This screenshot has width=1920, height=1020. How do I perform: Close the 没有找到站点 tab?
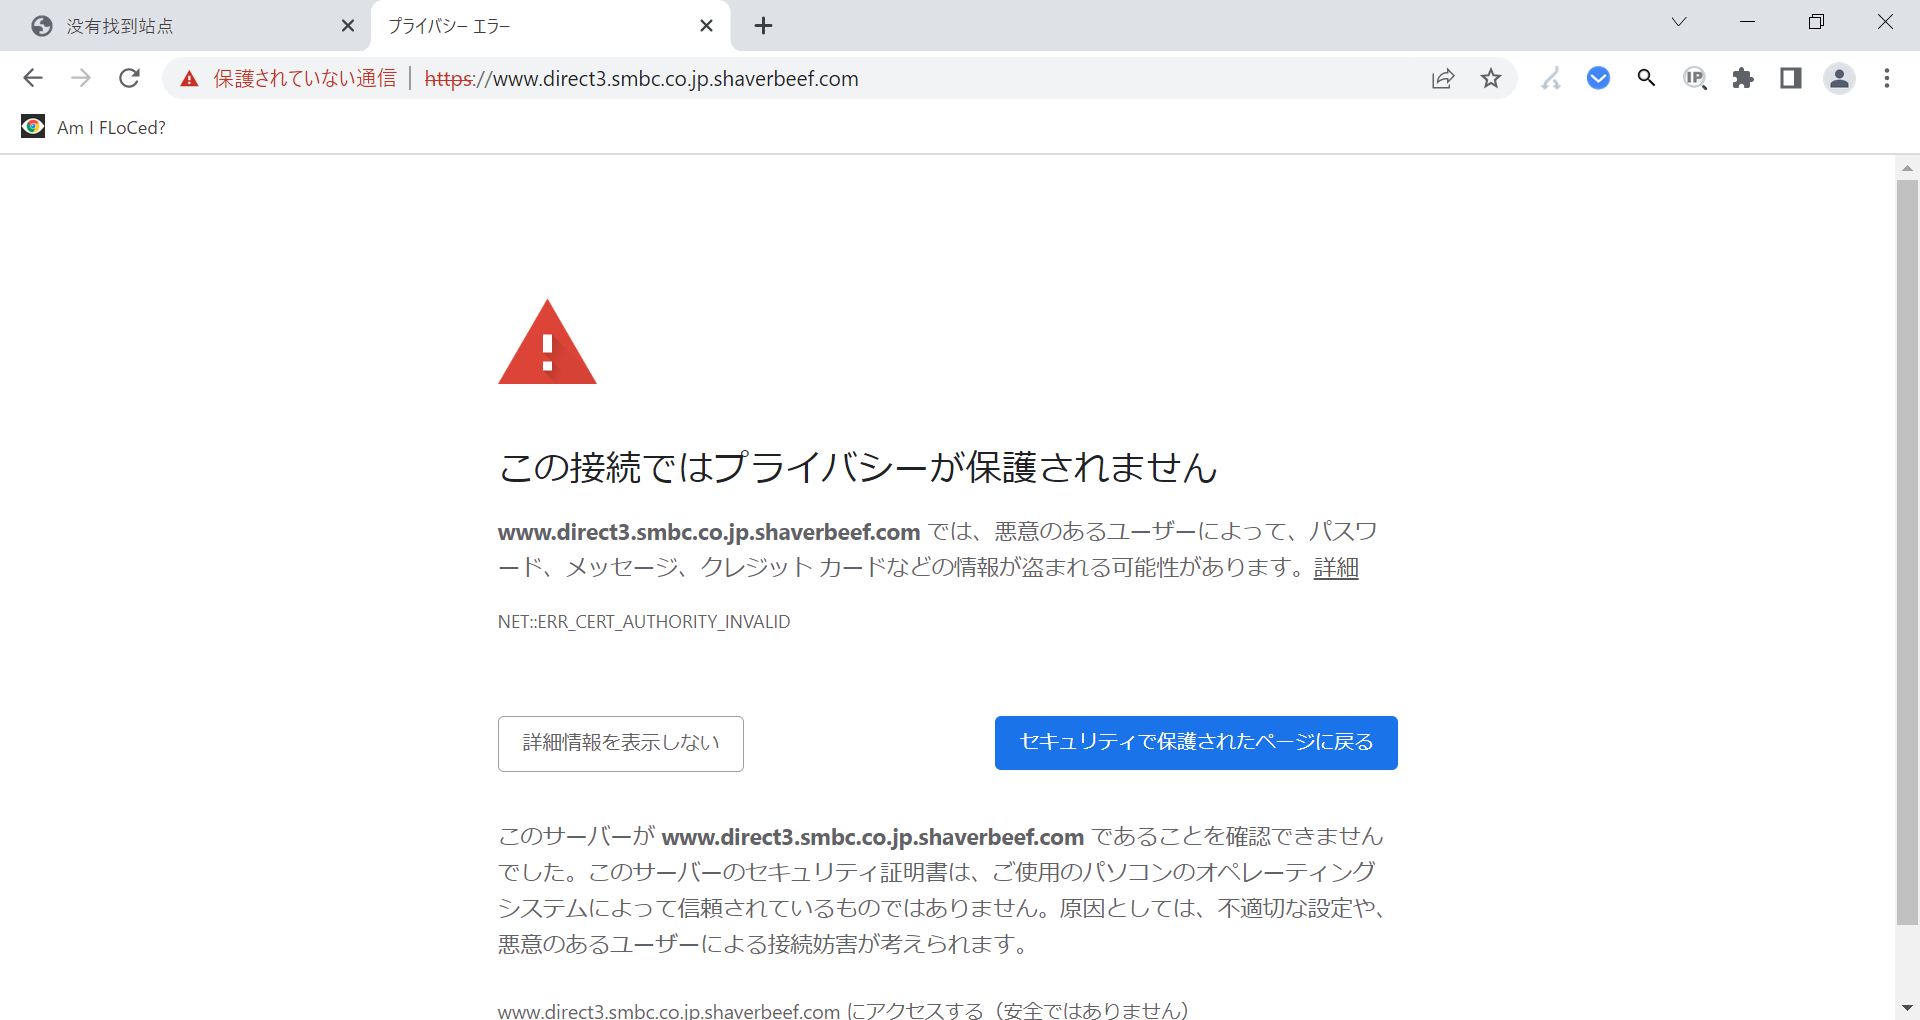point(348,26)
